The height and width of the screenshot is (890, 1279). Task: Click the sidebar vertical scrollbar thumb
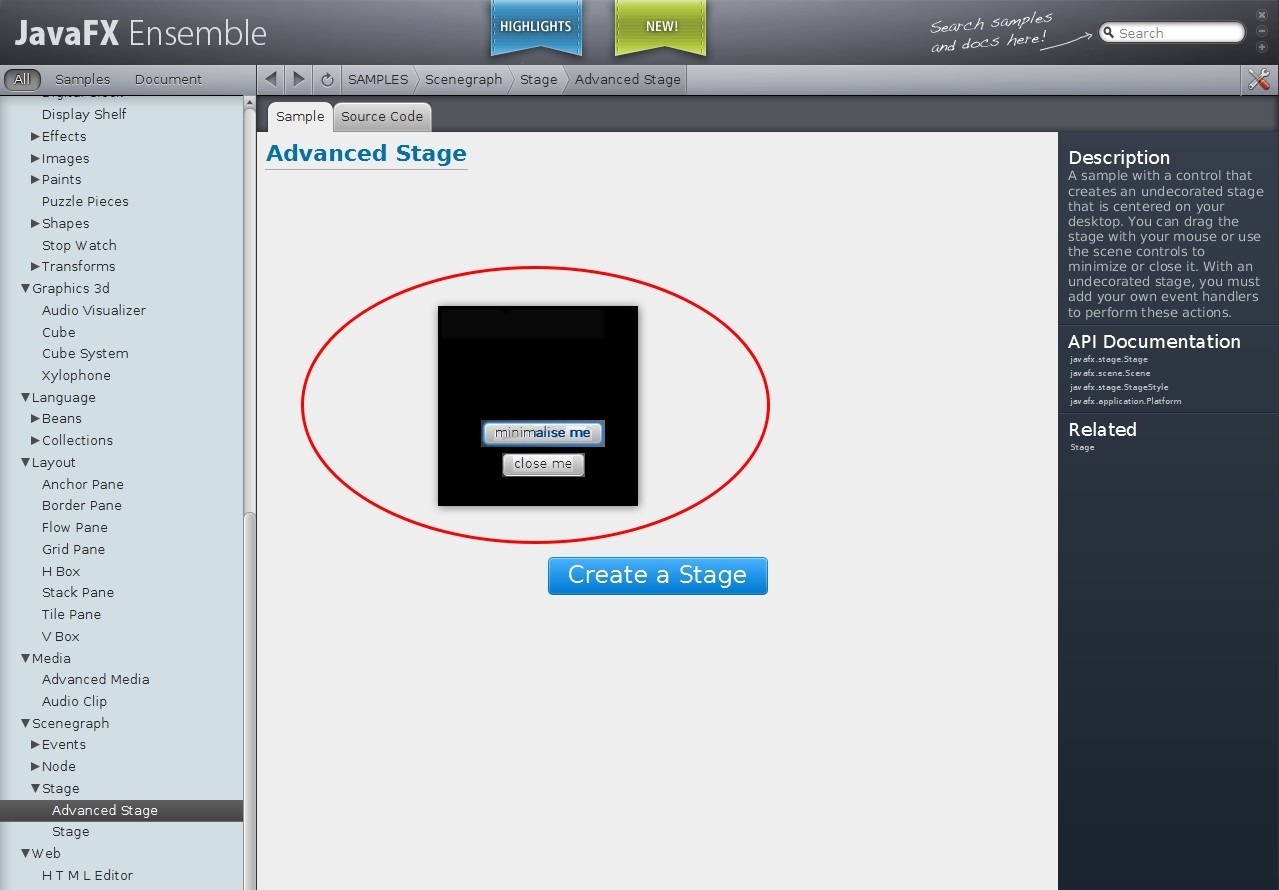(250, 700)
